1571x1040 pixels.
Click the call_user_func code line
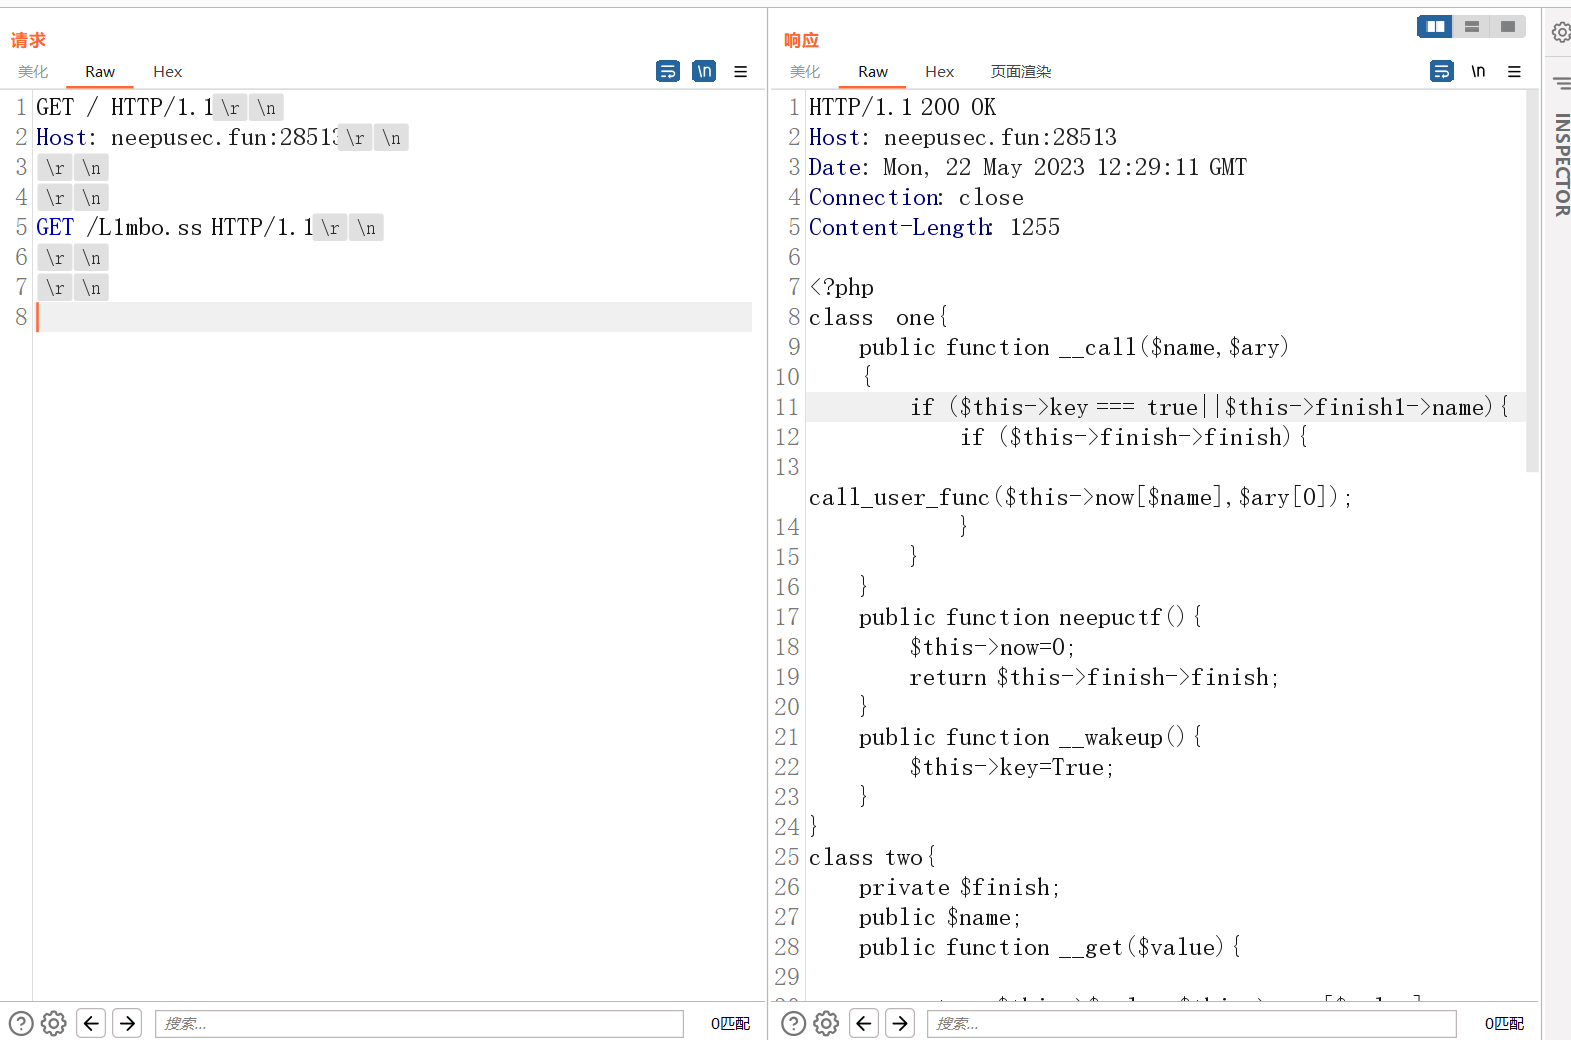[1080, 497]
